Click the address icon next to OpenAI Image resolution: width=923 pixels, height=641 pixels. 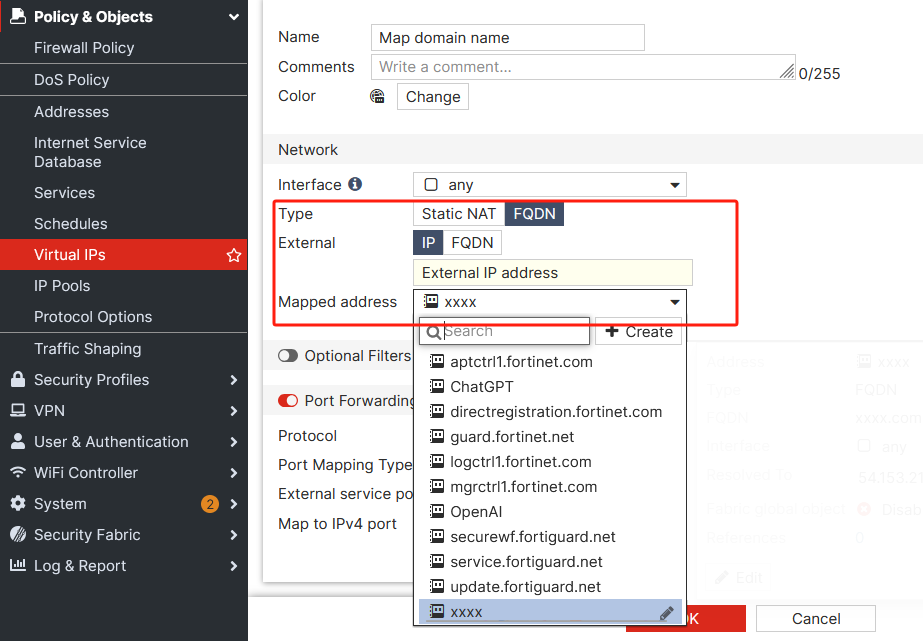[437, 511]
